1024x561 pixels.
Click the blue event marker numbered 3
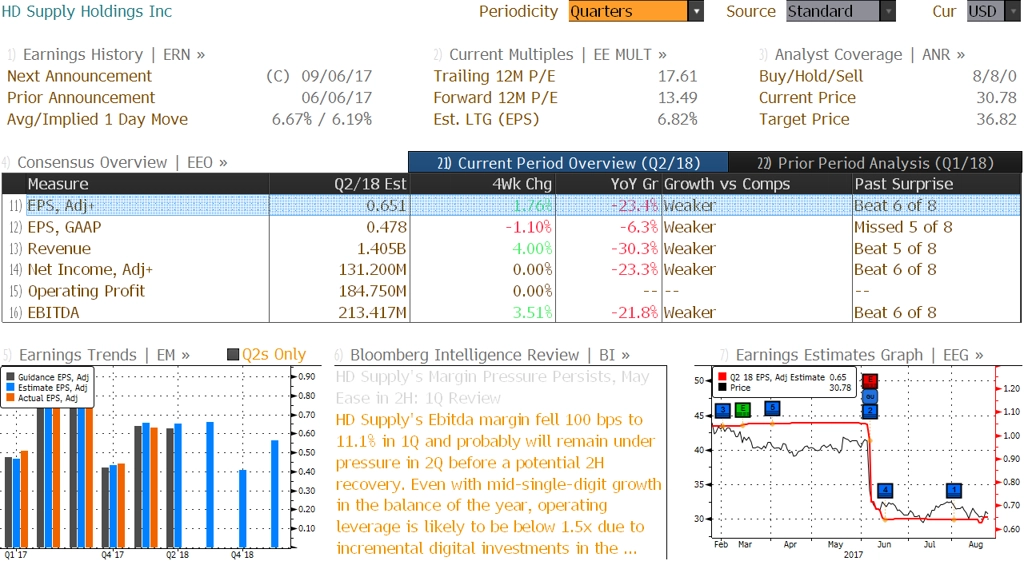pyautogui.click(x=723, y=410)
